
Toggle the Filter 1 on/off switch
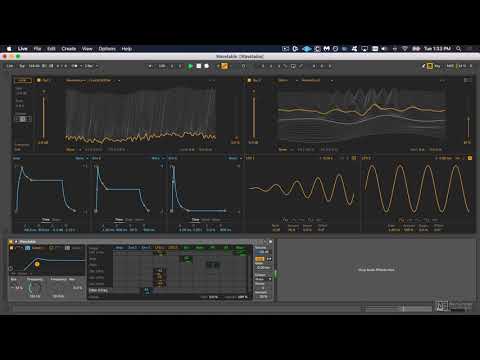pyautogui.click(x=11, y=248)
